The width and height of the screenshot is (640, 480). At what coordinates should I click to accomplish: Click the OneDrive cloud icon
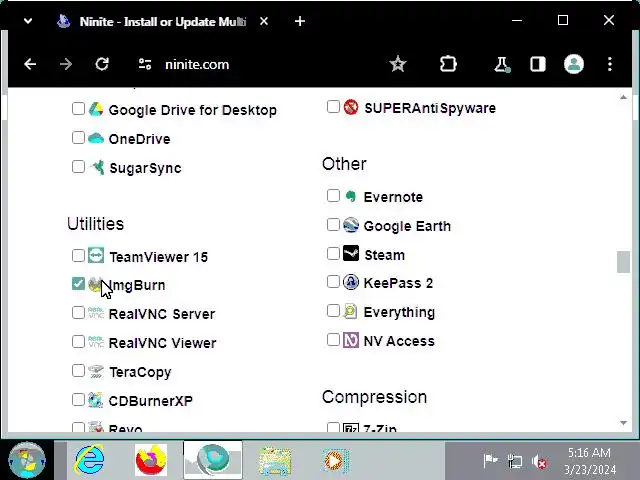[x=96, y=138]
